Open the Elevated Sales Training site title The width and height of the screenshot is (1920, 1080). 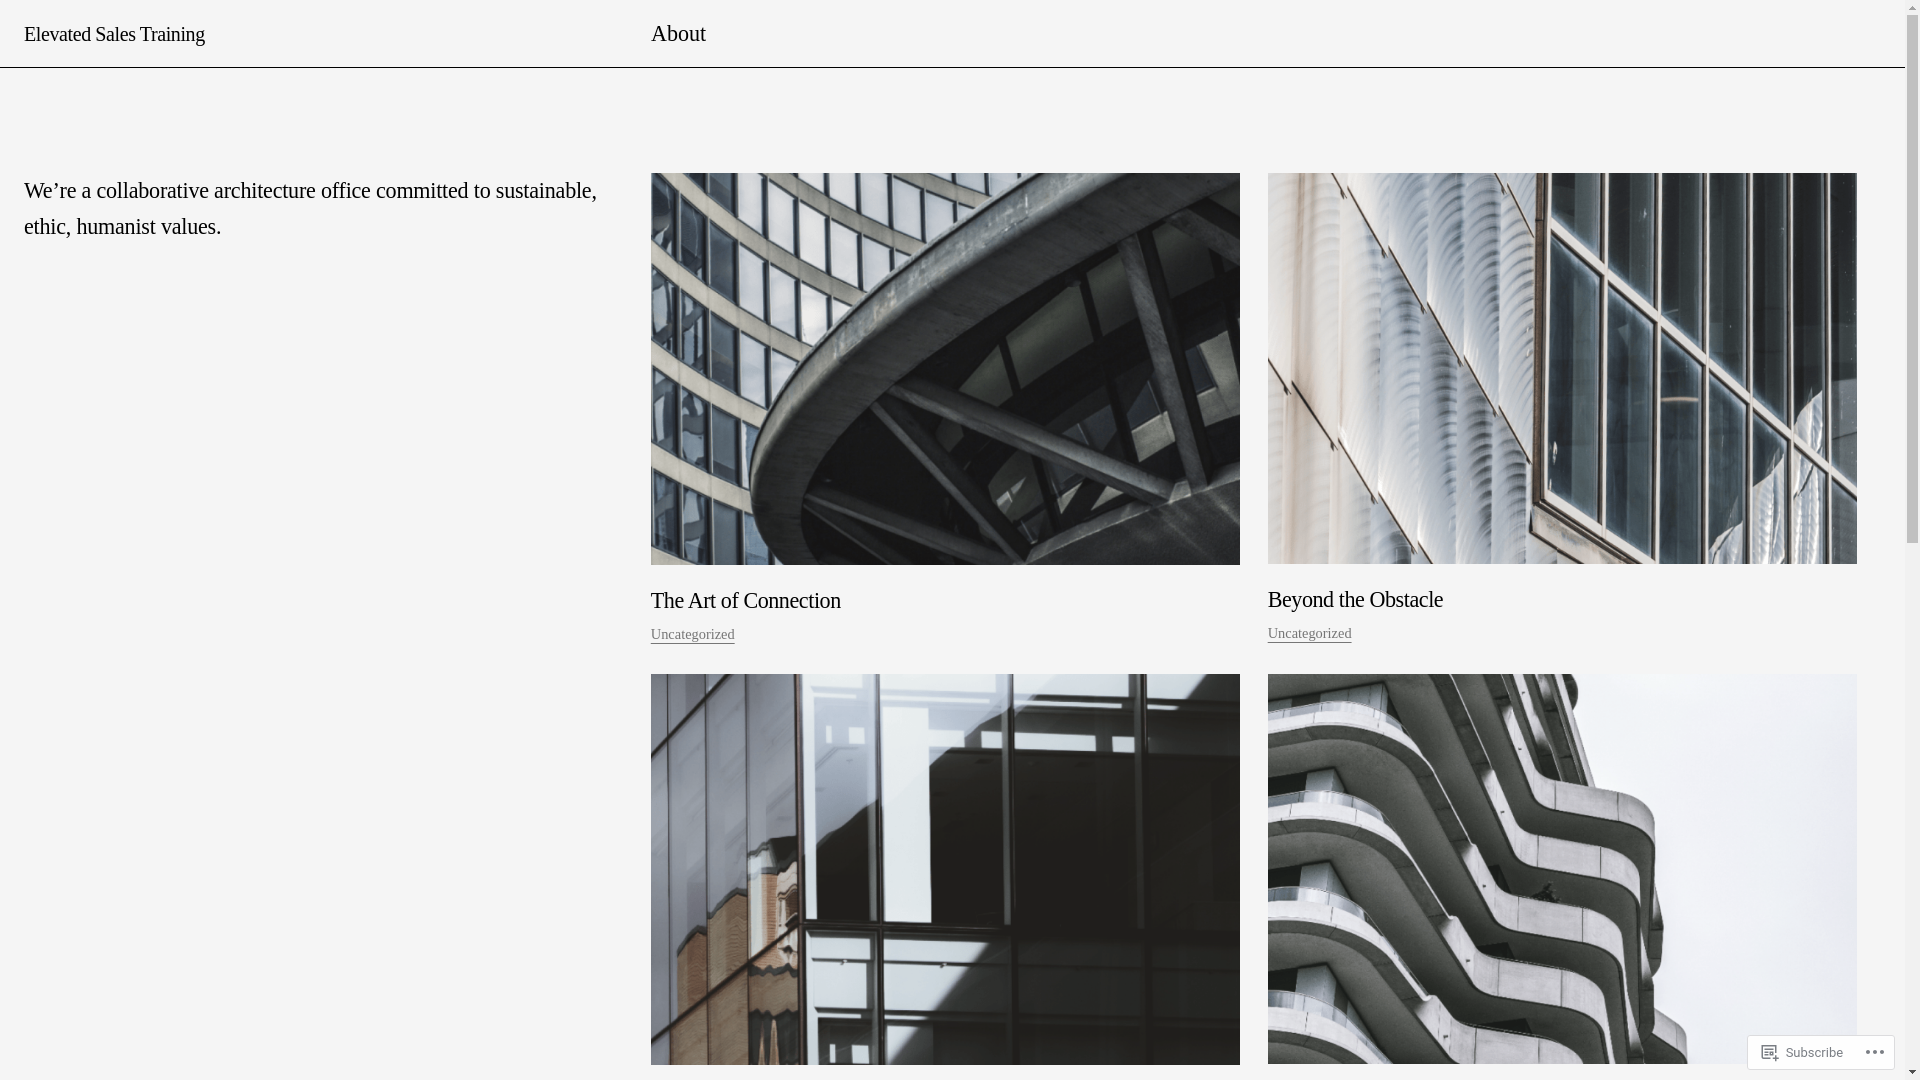114,34
